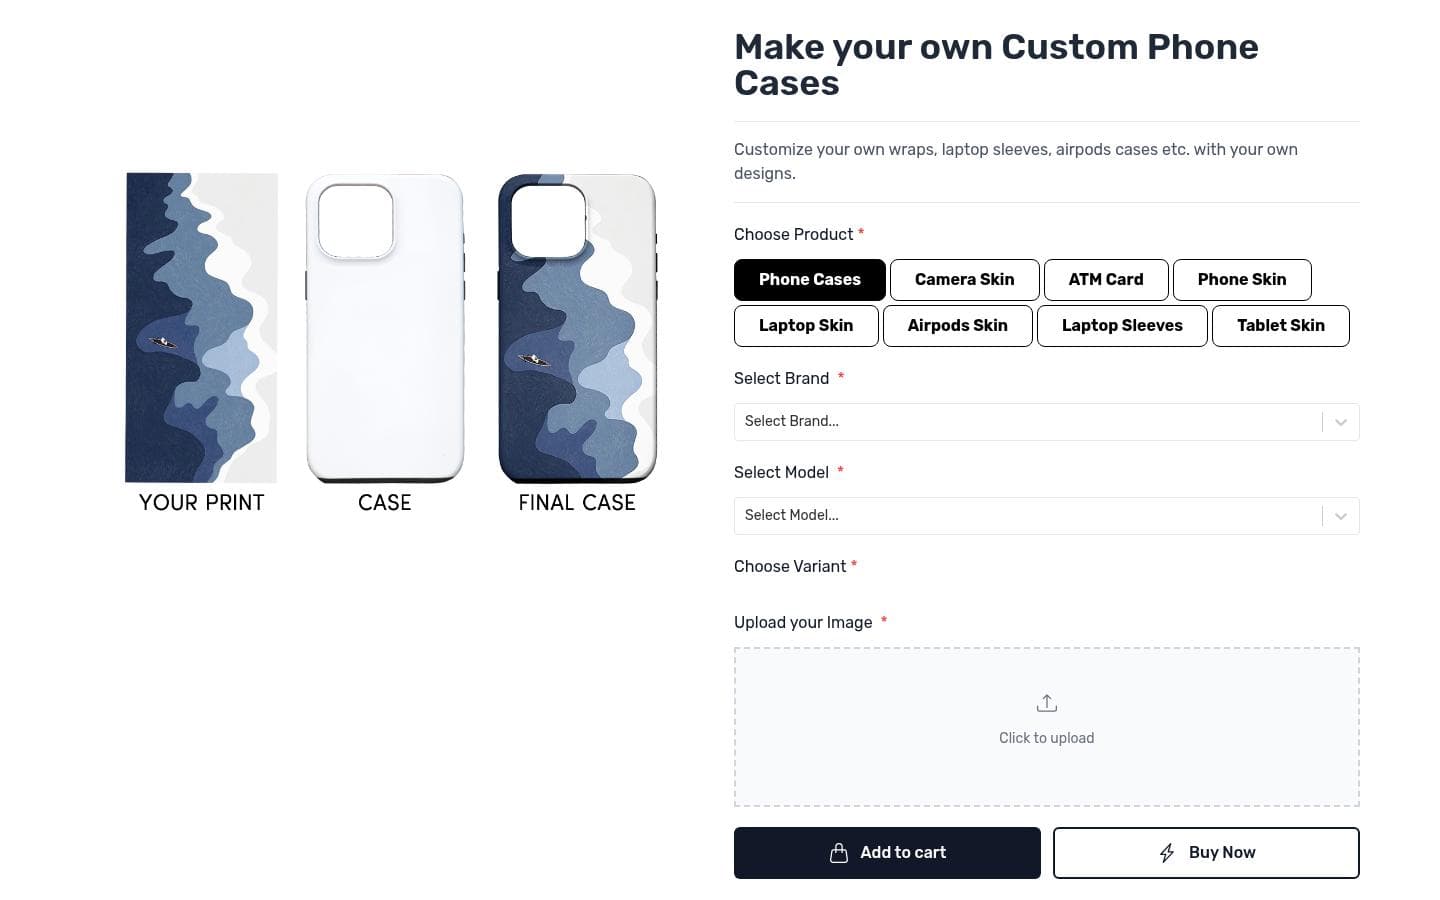Pick the Laptop Sleeves option

[1121, 326]
